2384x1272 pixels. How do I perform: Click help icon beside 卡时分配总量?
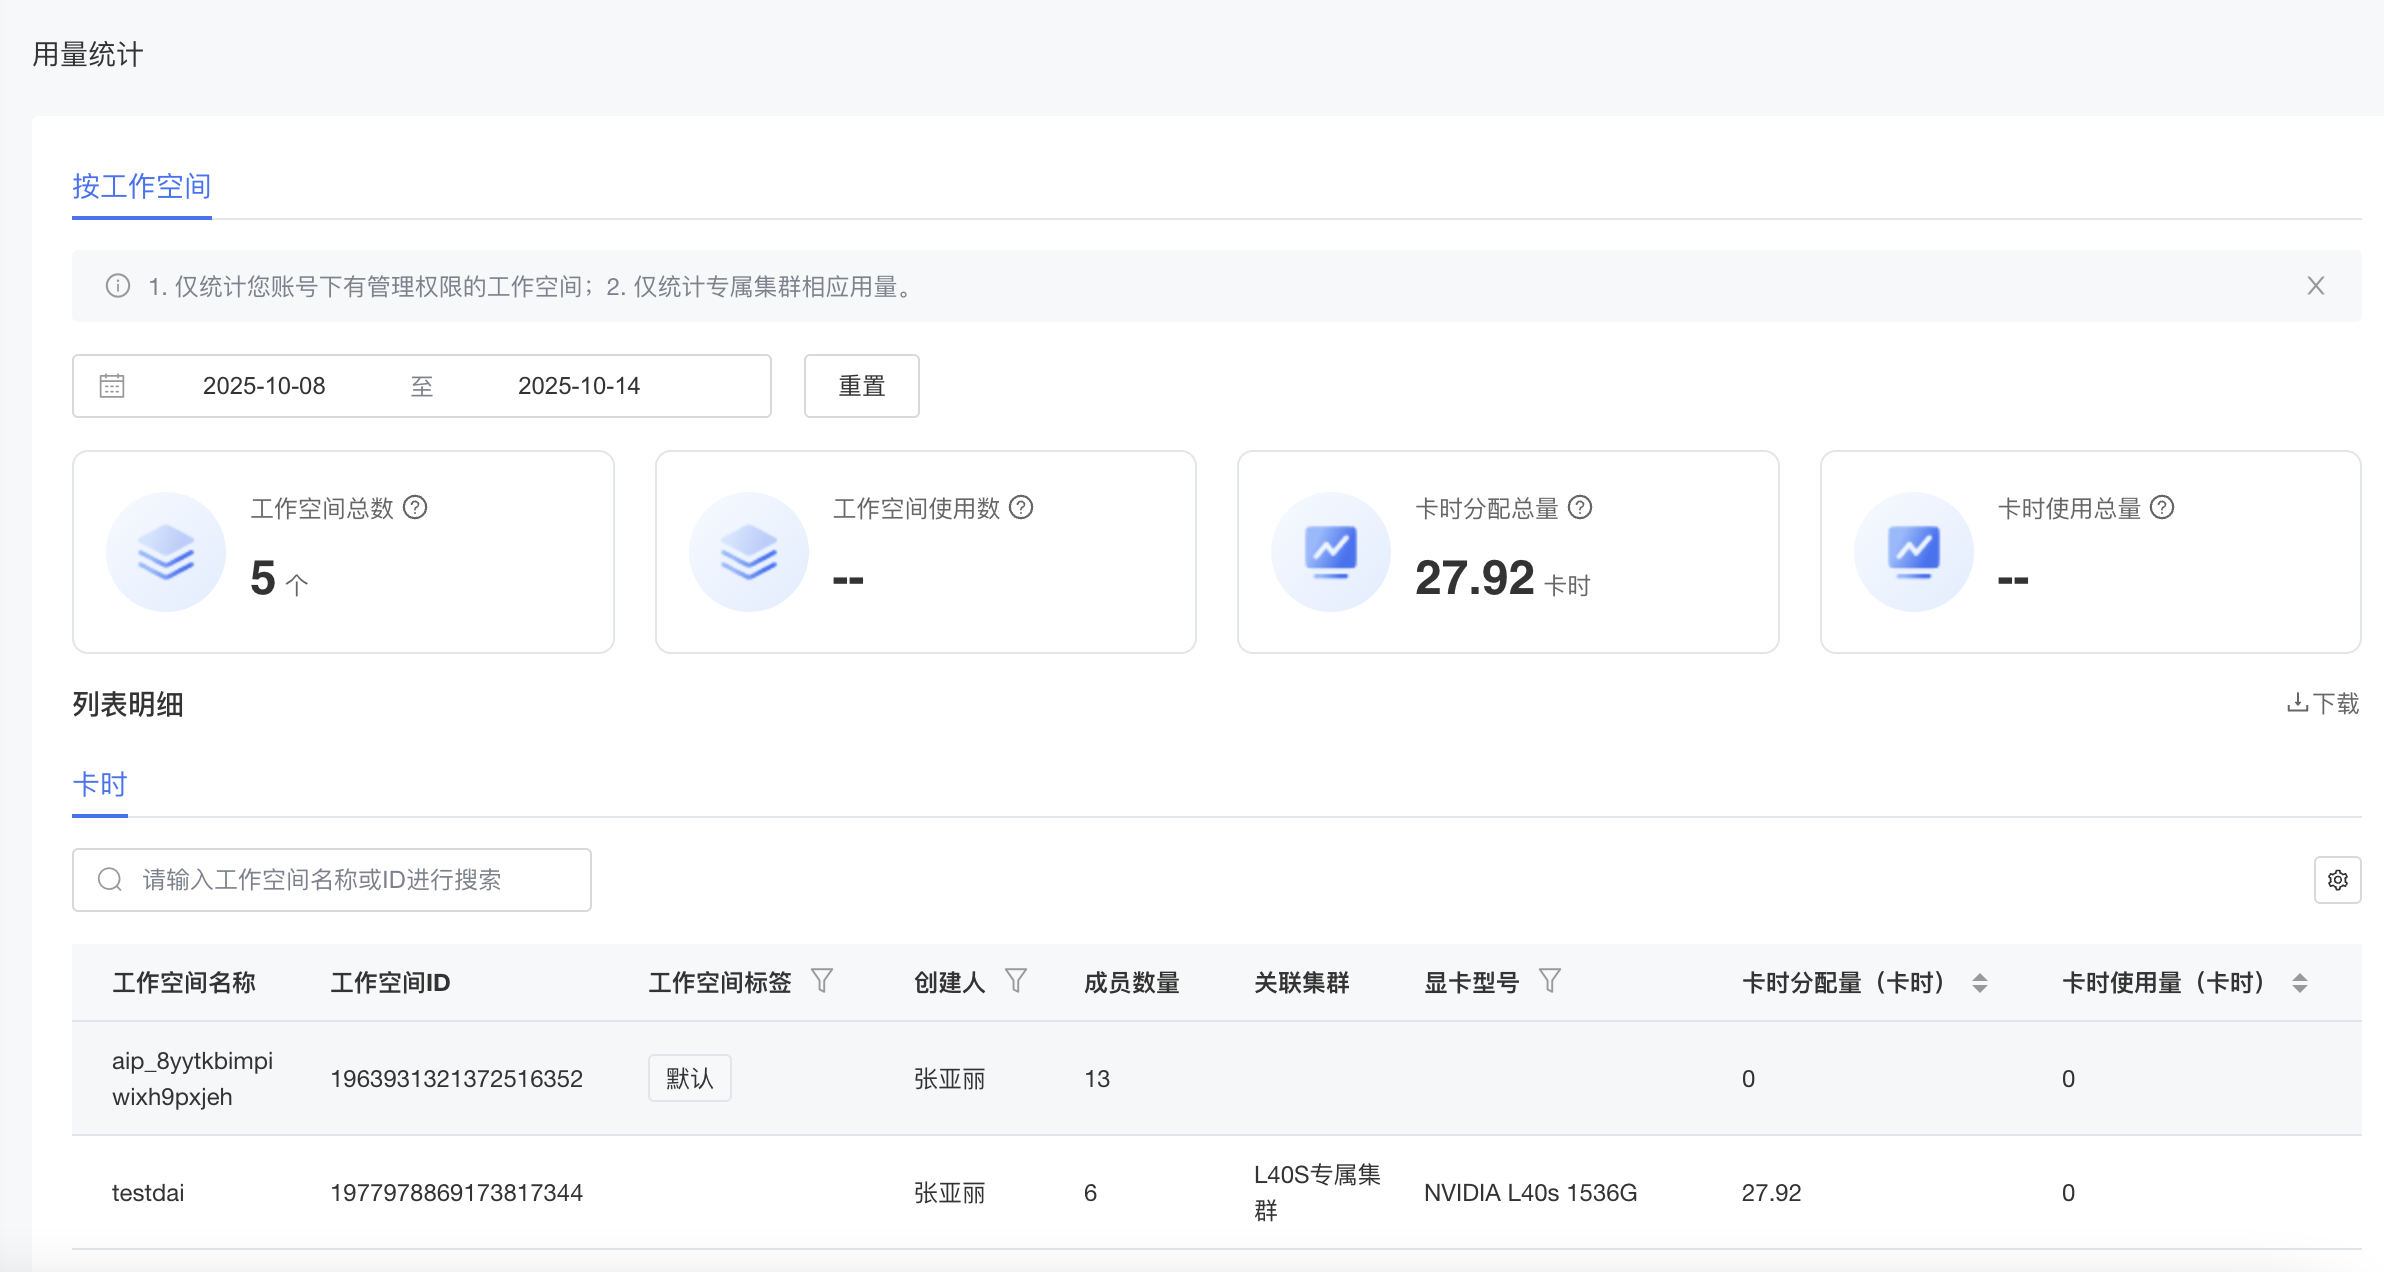(x=1580, y=508)
